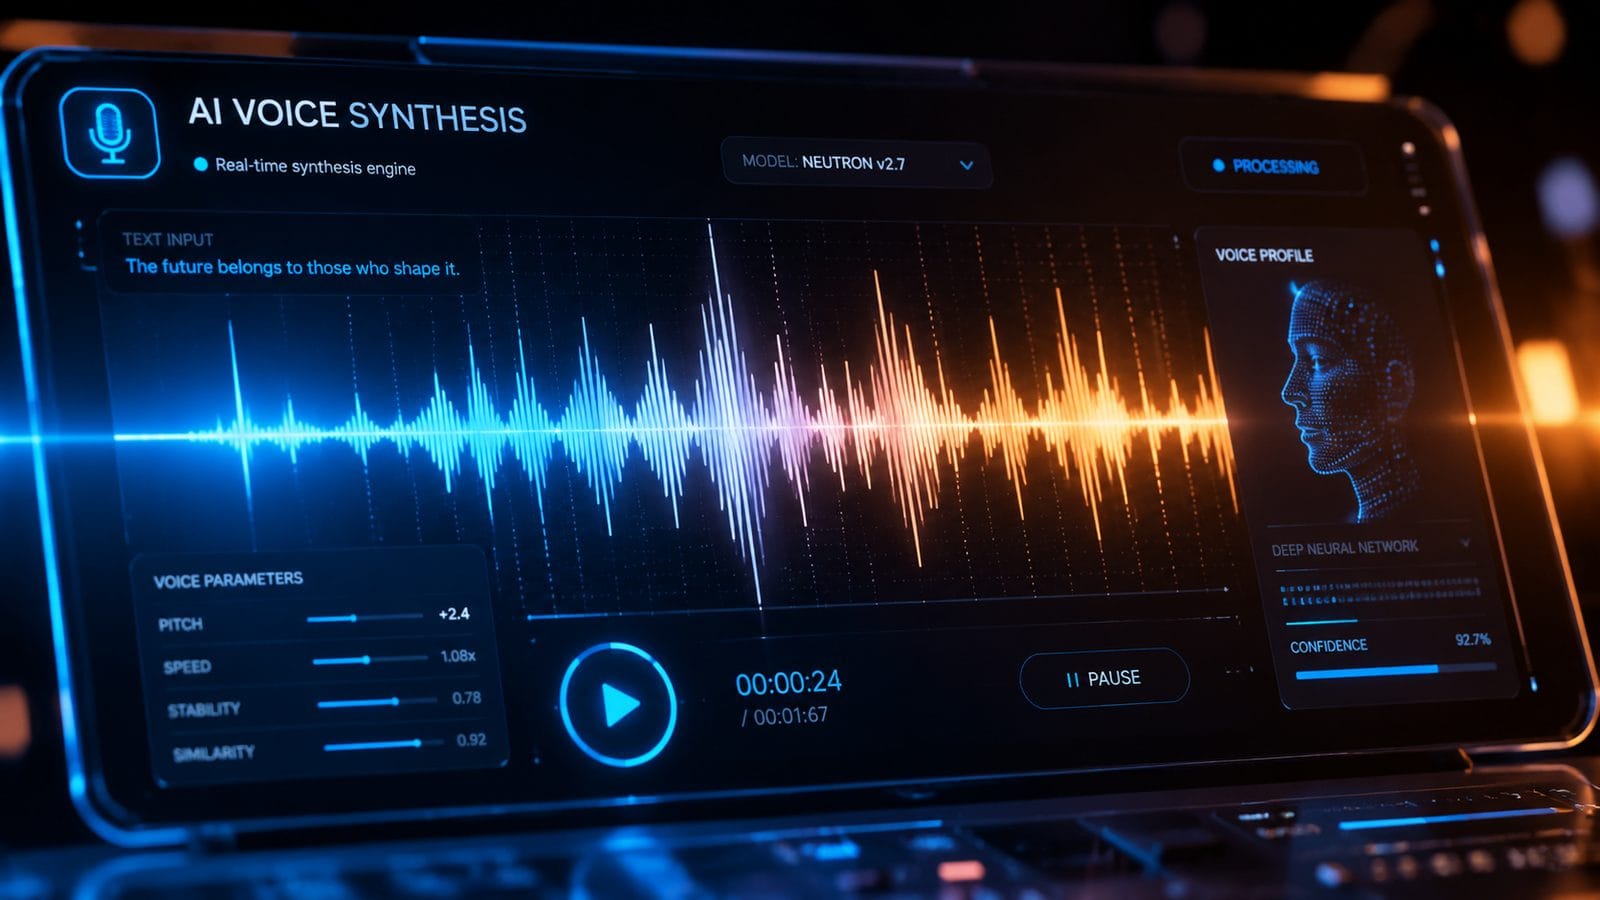Click the text input field reading 'The future belongs'
The width and height of the screenshot is (1600, 900).
coord(292,267)
